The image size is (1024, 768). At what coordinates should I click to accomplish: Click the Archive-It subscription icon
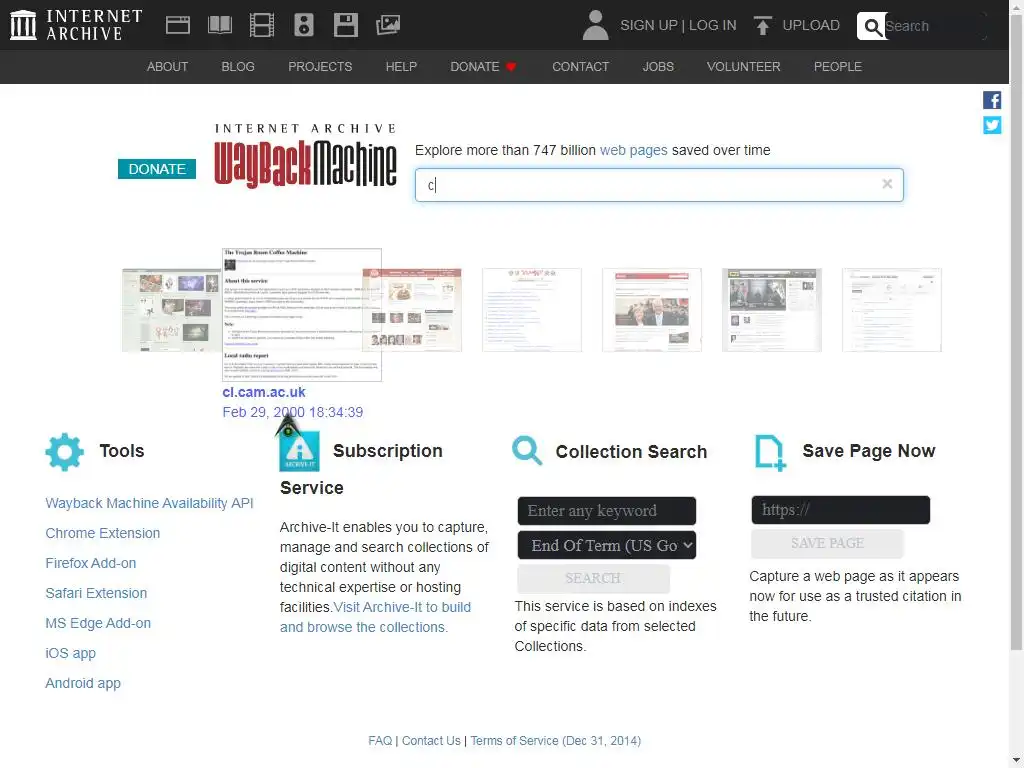click(x=299, y=451)
